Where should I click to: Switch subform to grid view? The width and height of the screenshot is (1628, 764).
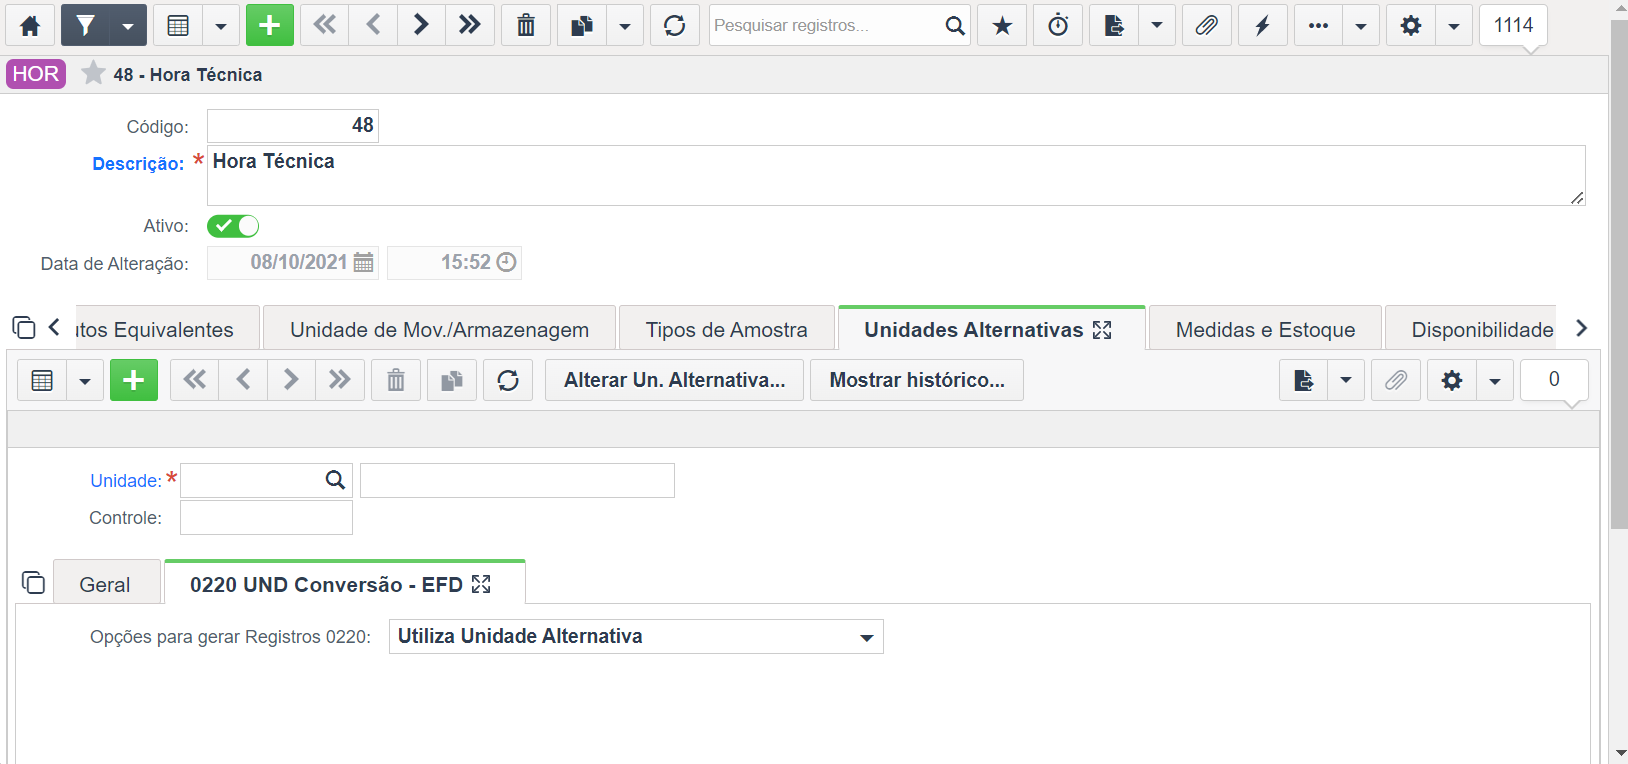tap(42, 380)
